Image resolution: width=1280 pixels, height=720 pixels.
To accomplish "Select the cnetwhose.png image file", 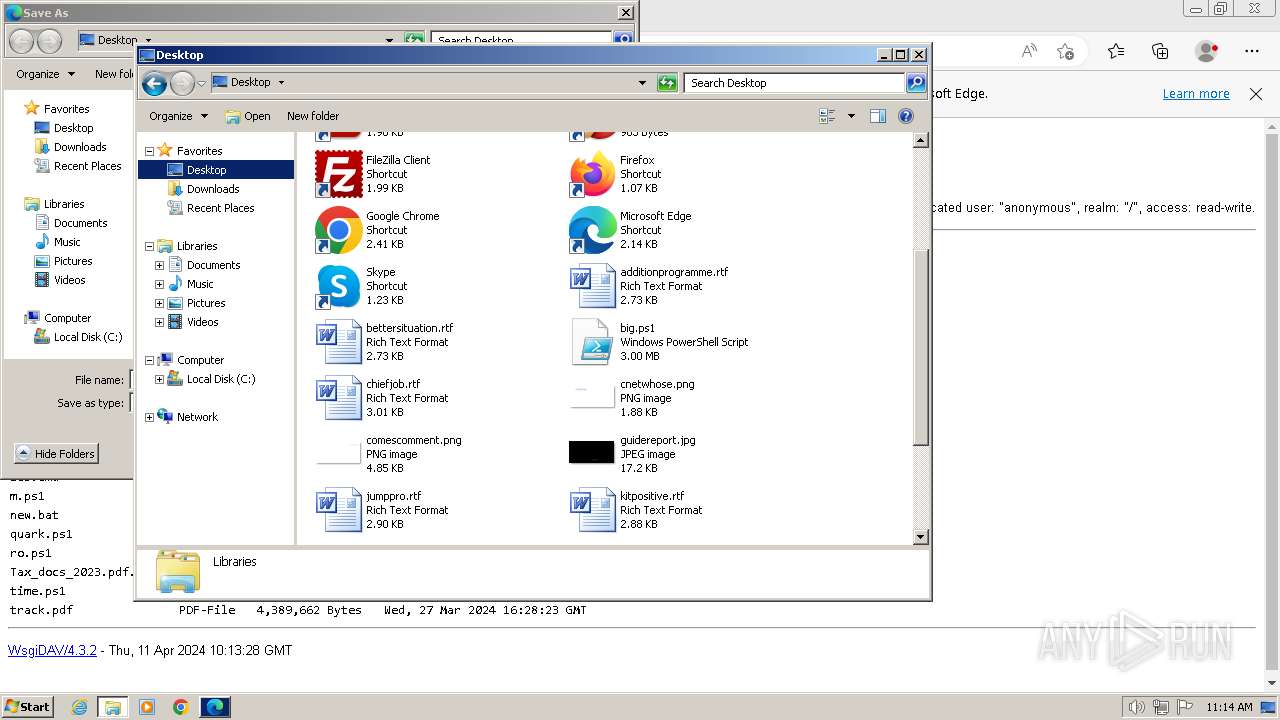I will coord(634,398).
